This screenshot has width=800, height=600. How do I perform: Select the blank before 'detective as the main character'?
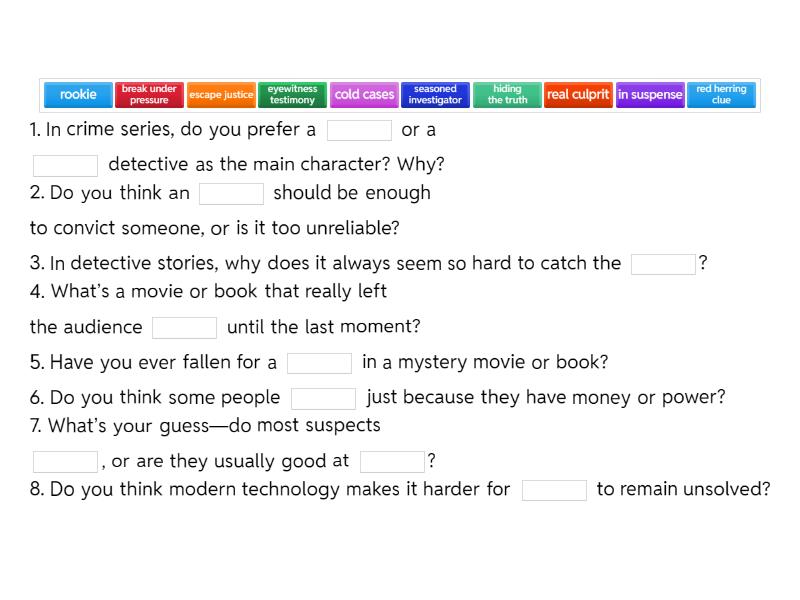pyautogui.click(x=65, y=165)
